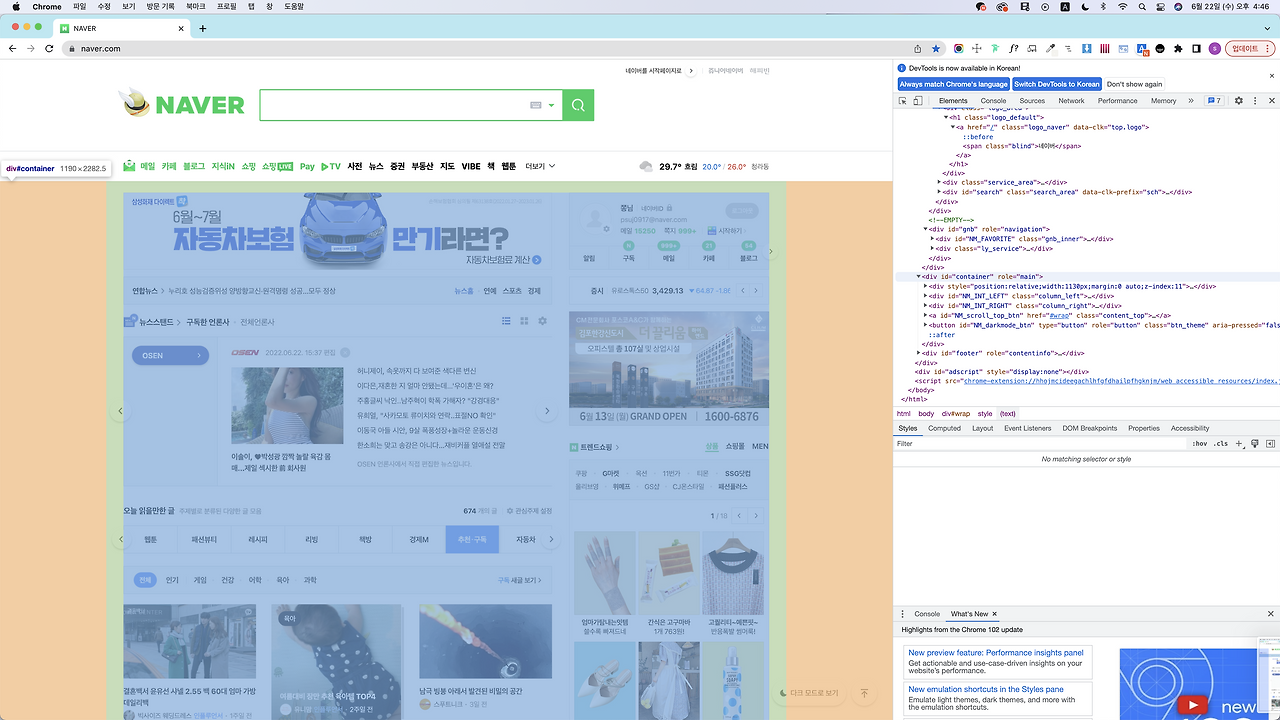This screenshot has width=1280, height=720.
Task: Click the green search magnifier button
Action: [578, 105]
